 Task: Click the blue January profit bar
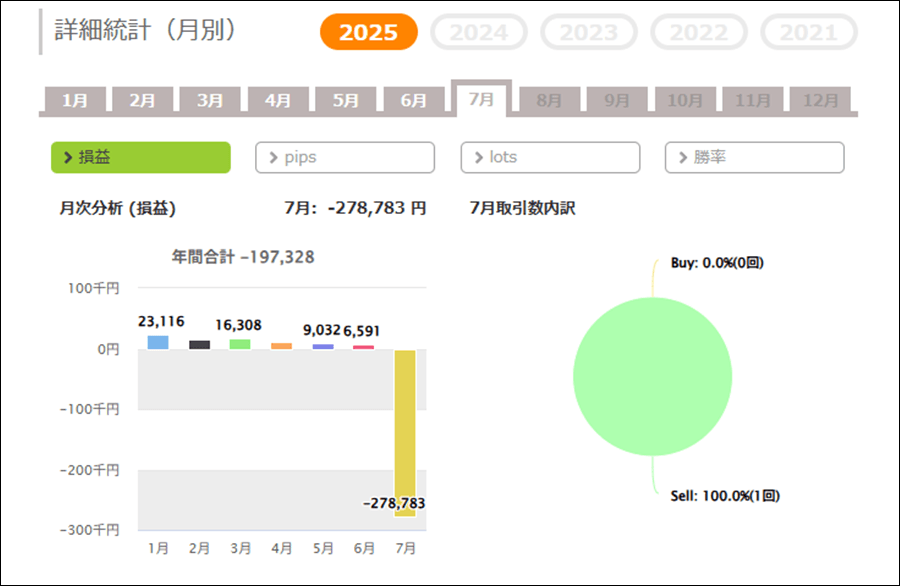pyautogui.click(x=158, y=343)
